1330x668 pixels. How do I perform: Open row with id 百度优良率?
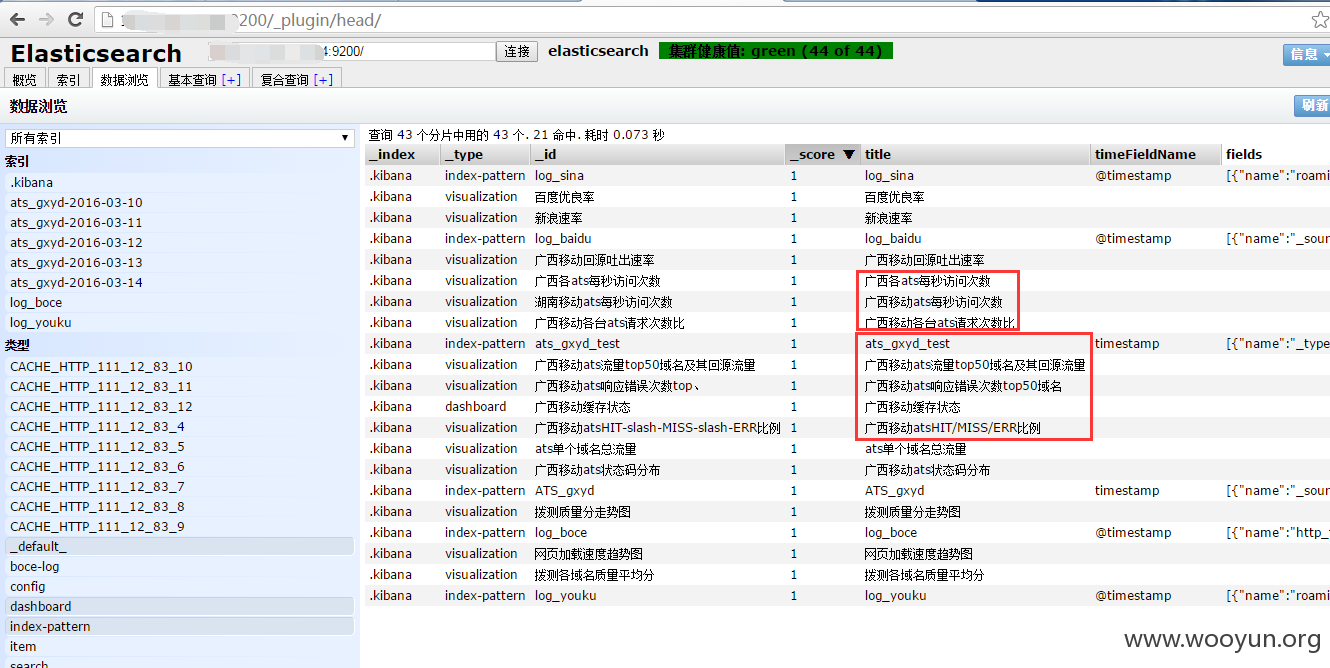[x=848, y=197]
